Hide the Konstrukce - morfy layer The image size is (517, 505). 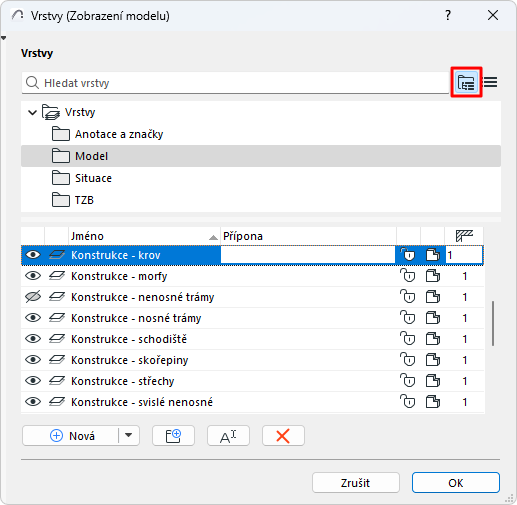[x=33, y=276]
